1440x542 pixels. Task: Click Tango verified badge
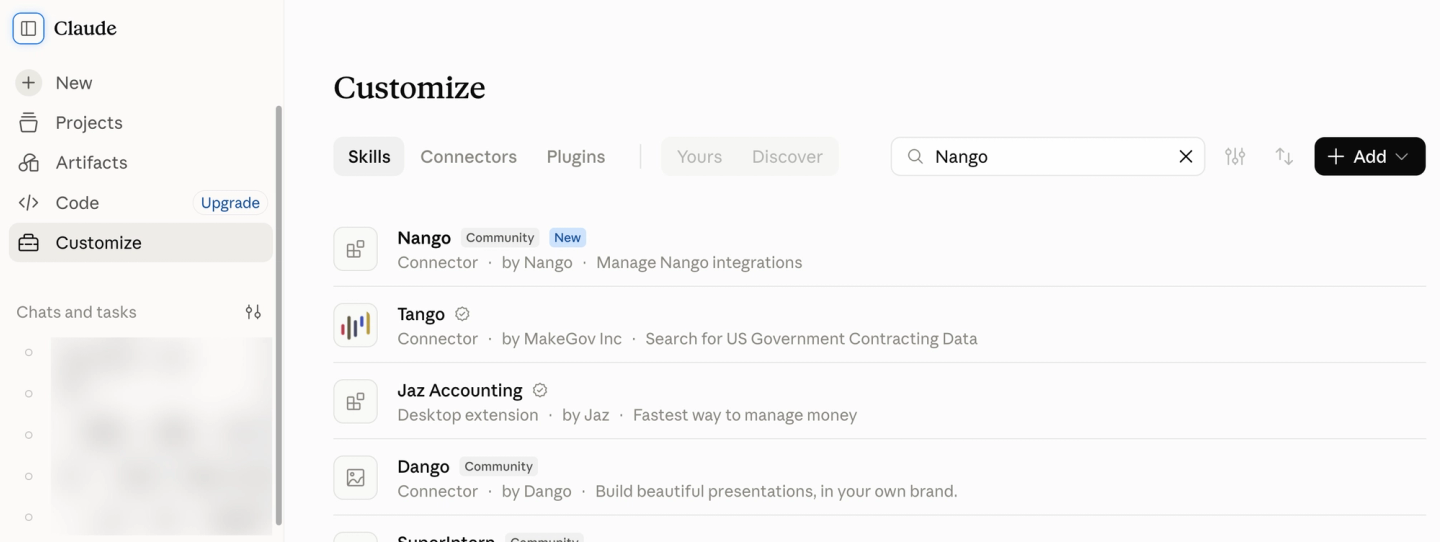(x=462, y=314)
